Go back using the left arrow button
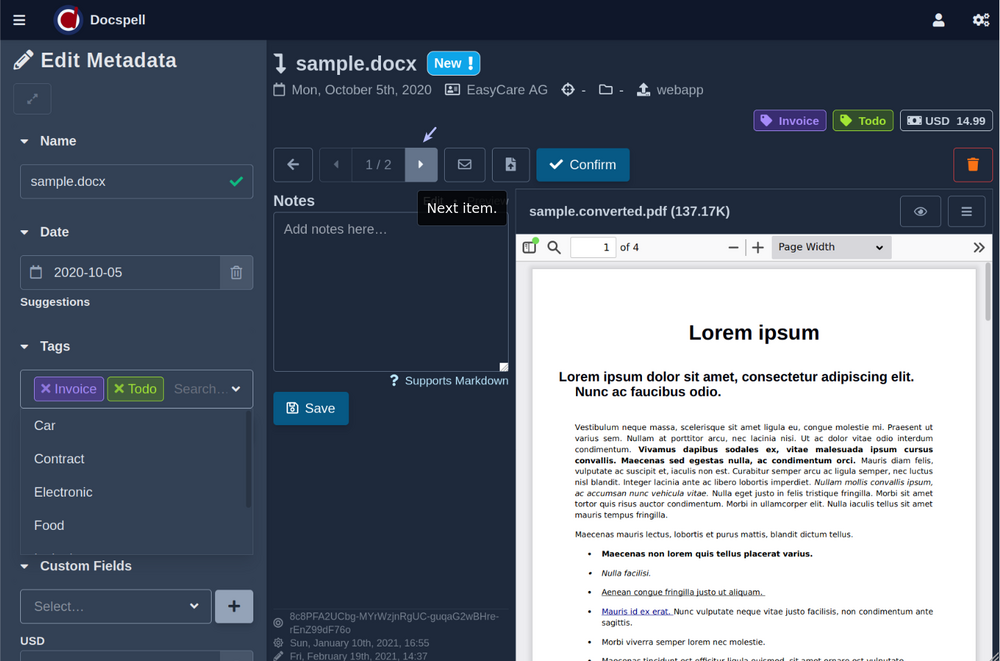Viewport: 1000px width, 661px height. (x=293, y=165)
